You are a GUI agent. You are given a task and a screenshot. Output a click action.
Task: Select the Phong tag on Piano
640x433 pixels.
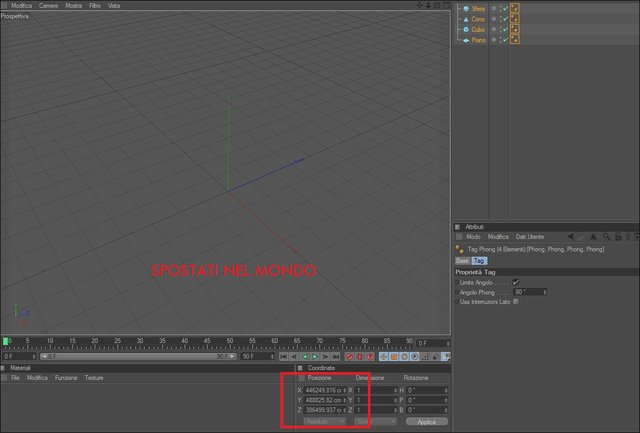coord(514,40)
